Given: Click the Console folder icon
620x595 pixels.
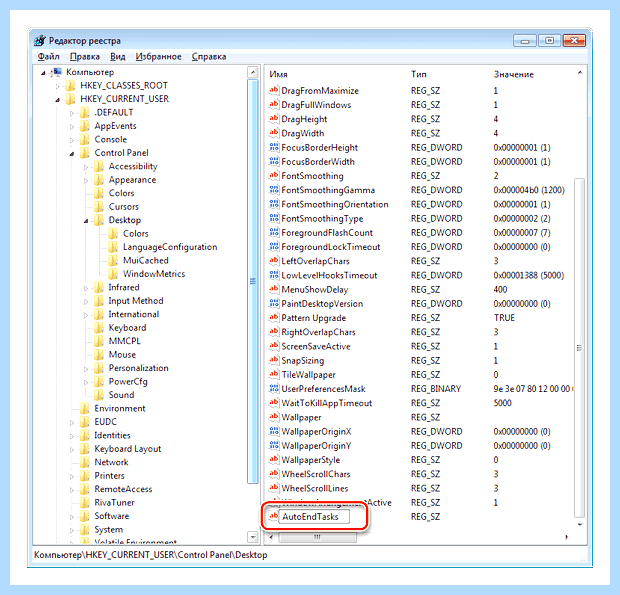Looking at the screenshot, I should [x=85, y=139].
